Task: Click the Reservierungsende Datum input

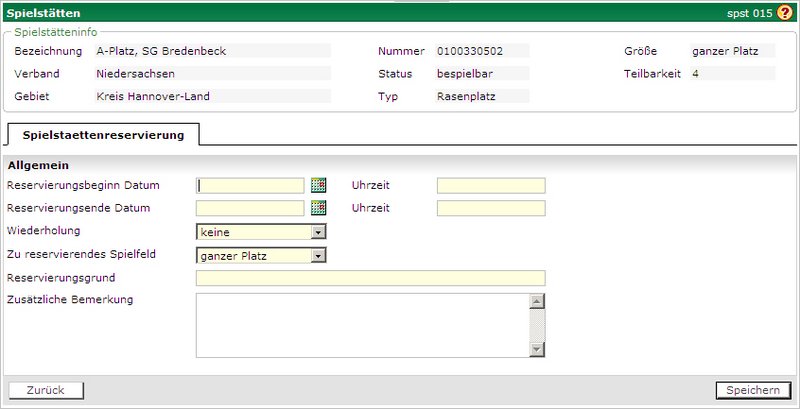Action: pyautogui.click(x=250, y=208)
